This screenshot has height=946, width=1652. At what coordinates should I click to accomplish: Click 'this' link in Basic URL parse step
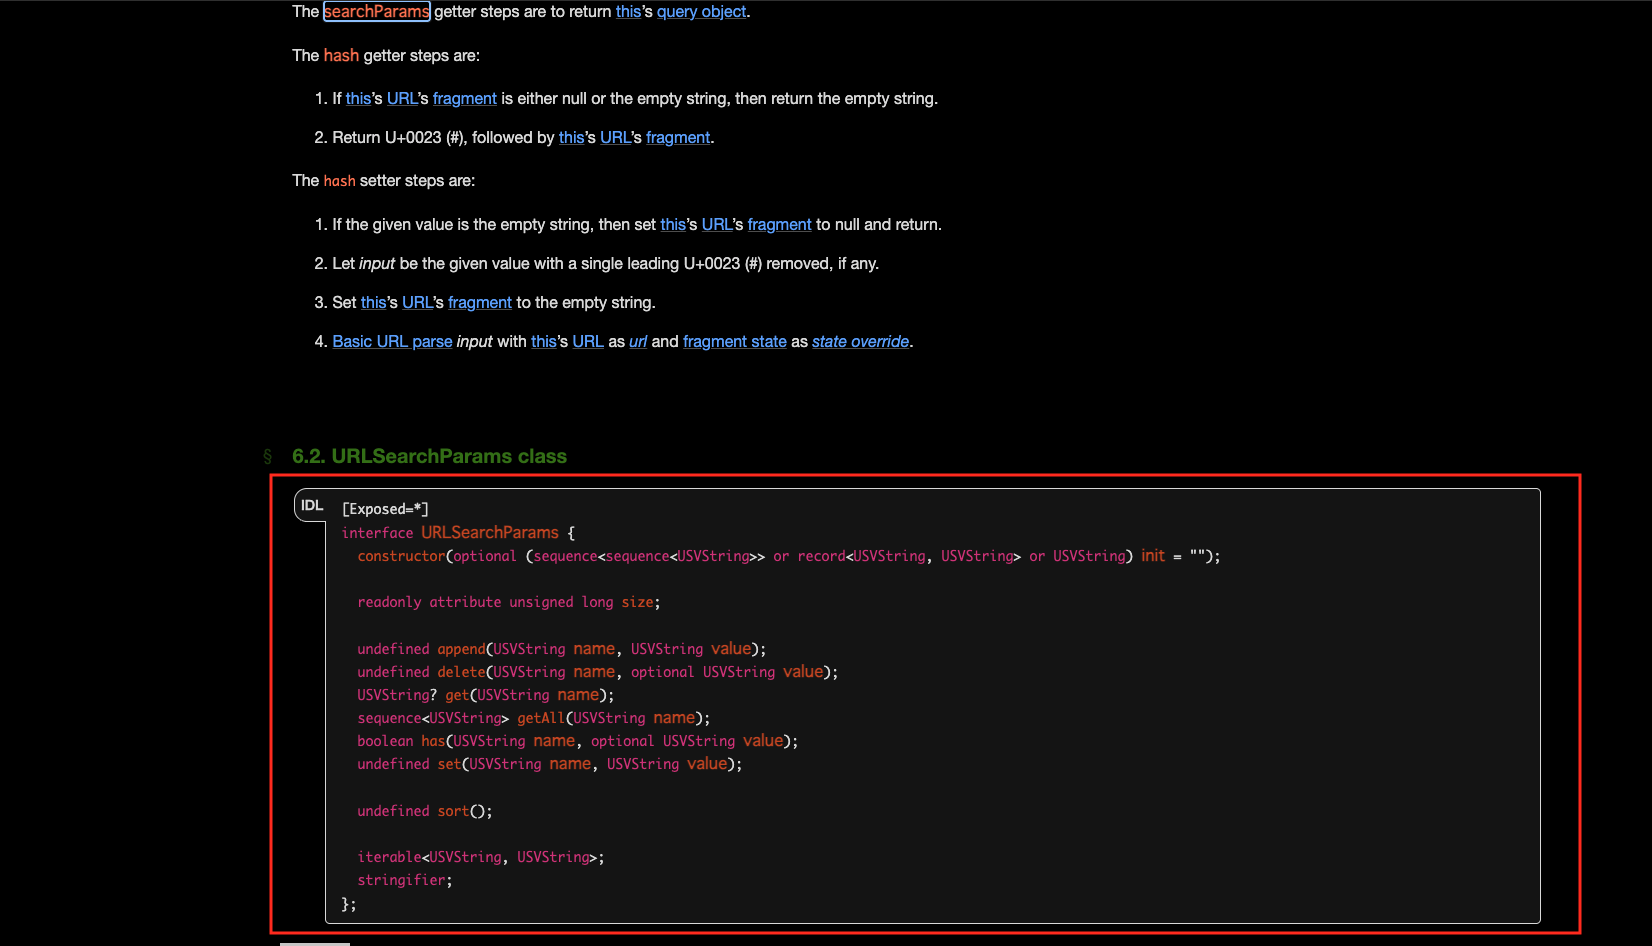click(543, 341)
